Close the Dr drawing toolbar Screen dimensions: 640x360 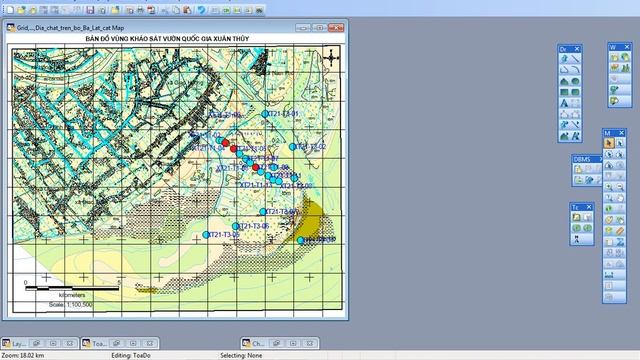point(577,49)
